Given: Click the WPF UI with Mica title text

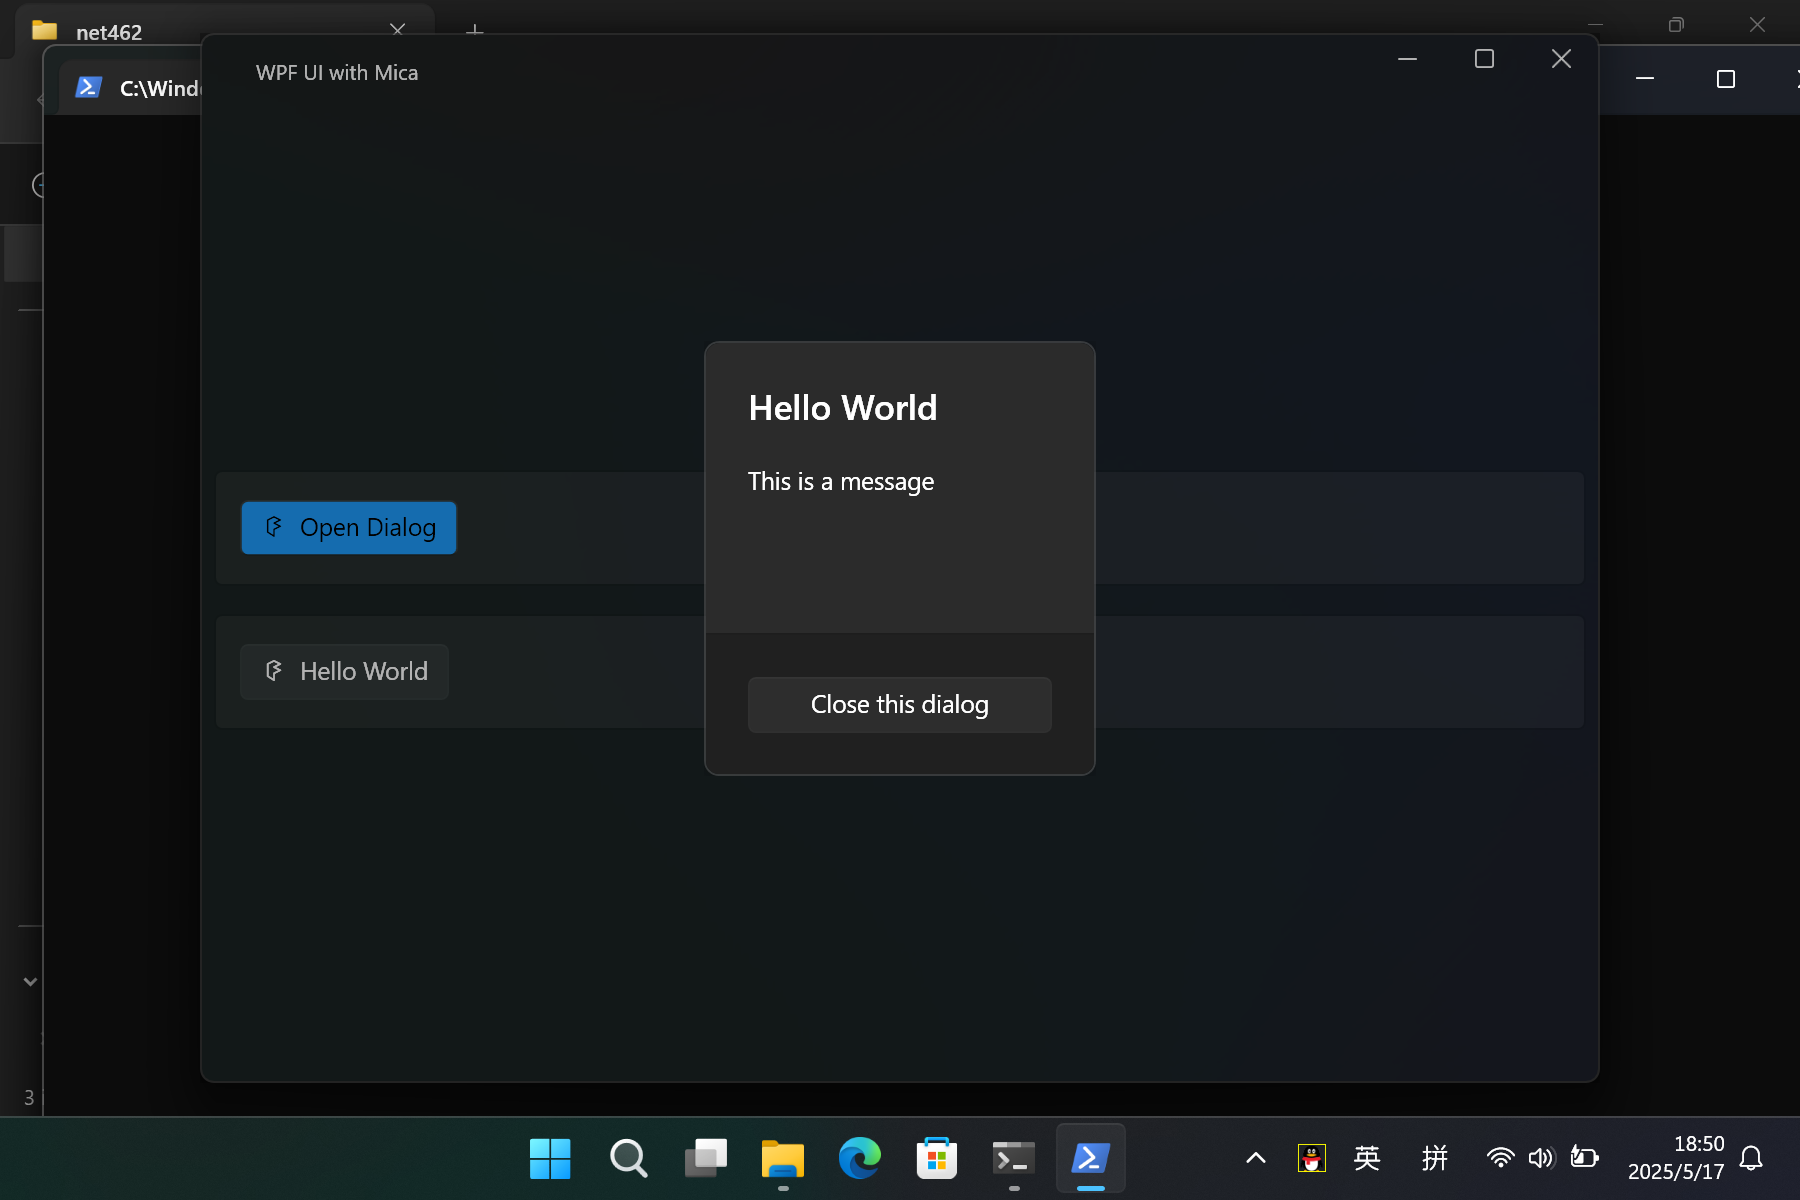Looking at the screenshot, I should [337, 73].
